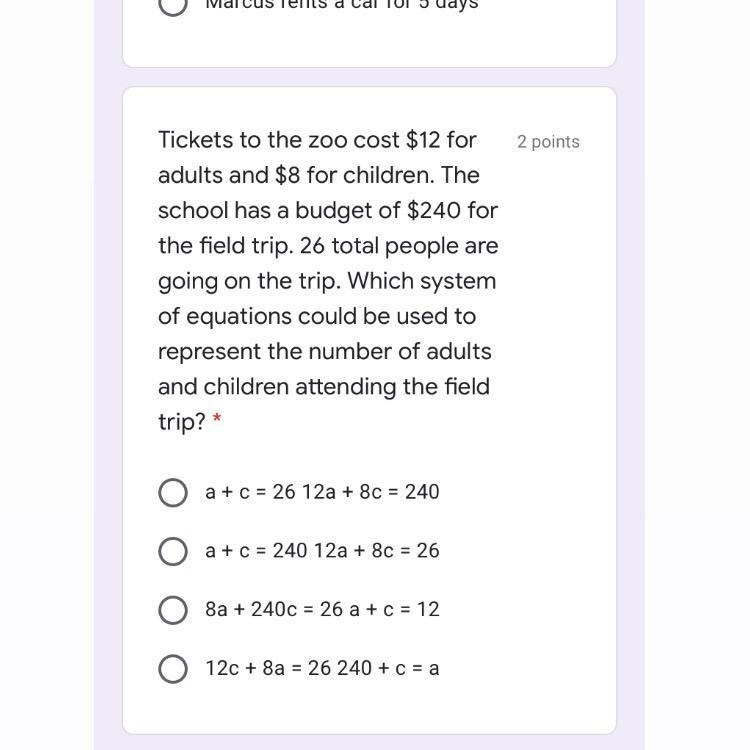The height and width of the screenshot is (750, 750).
Task: Pick the radio button for "12c + 8a = 26 240 + c = a"
Action: tap(173, 669)
